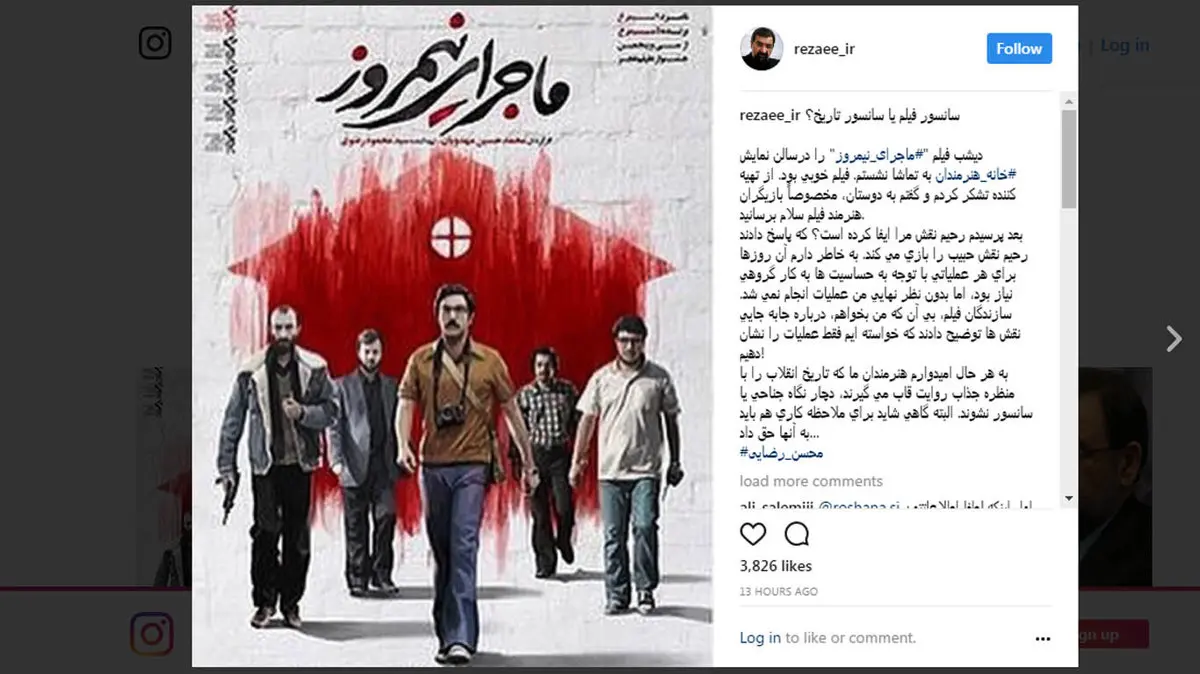Click the comments panel scrollbar thumb
The width and height of the screenshot is (1200, 674).
coord(1069,160)
